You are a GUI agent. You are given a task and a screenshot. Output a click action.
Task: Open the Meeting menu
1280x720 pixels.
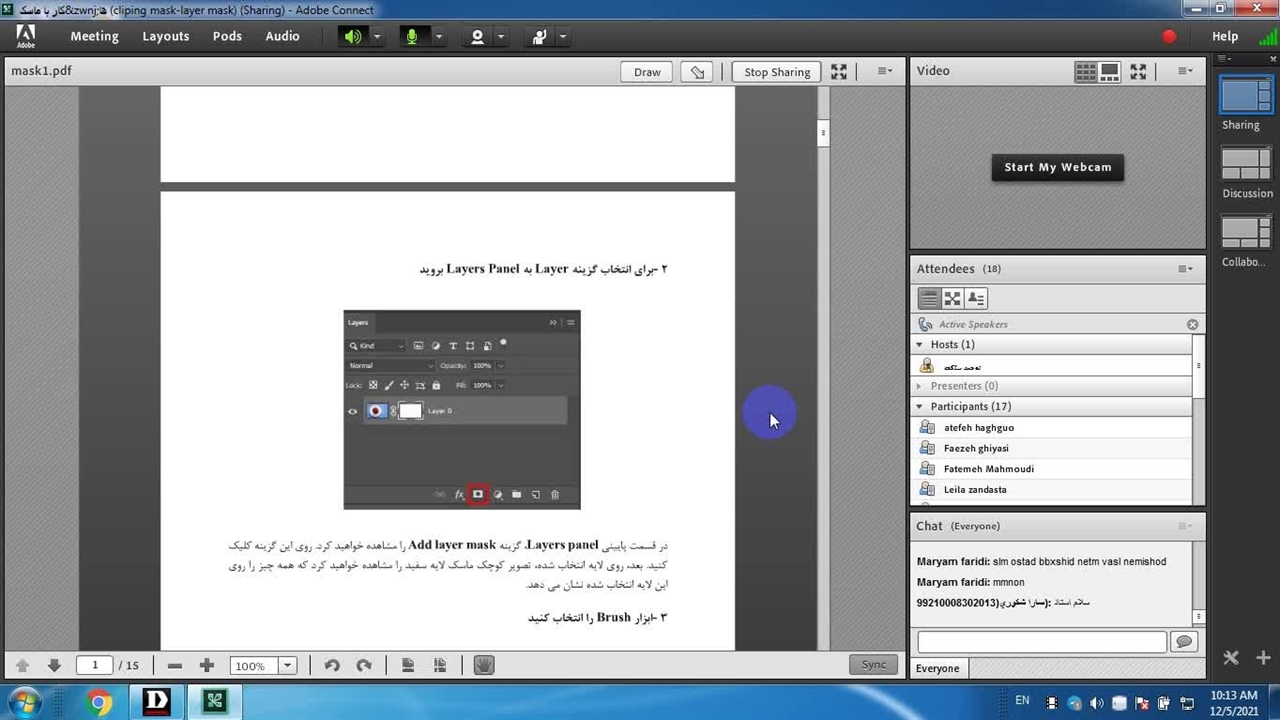[x=94, y=36]
